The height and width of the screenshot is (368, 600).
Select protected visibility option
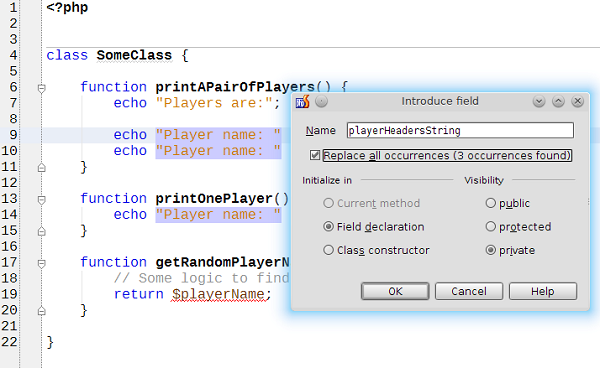coord(491,227)
